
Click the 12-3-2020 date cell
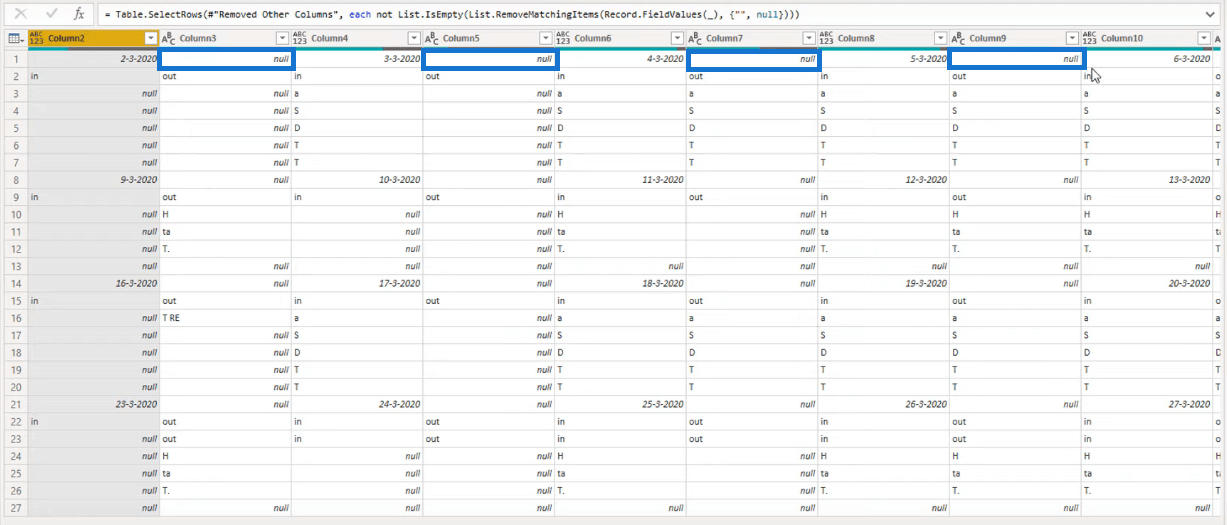(883, 180)
